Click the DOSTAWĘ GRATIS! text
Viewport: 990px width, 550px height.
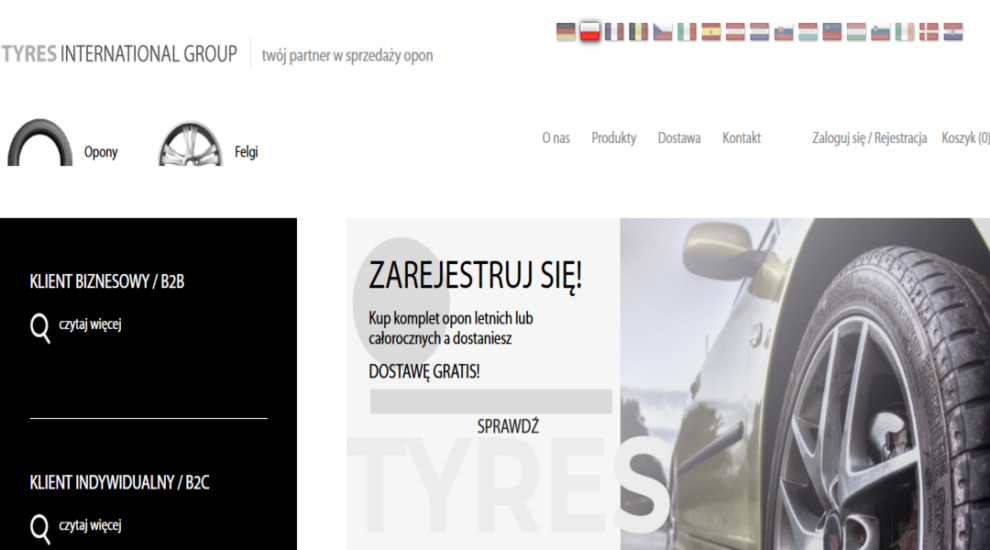424,371
